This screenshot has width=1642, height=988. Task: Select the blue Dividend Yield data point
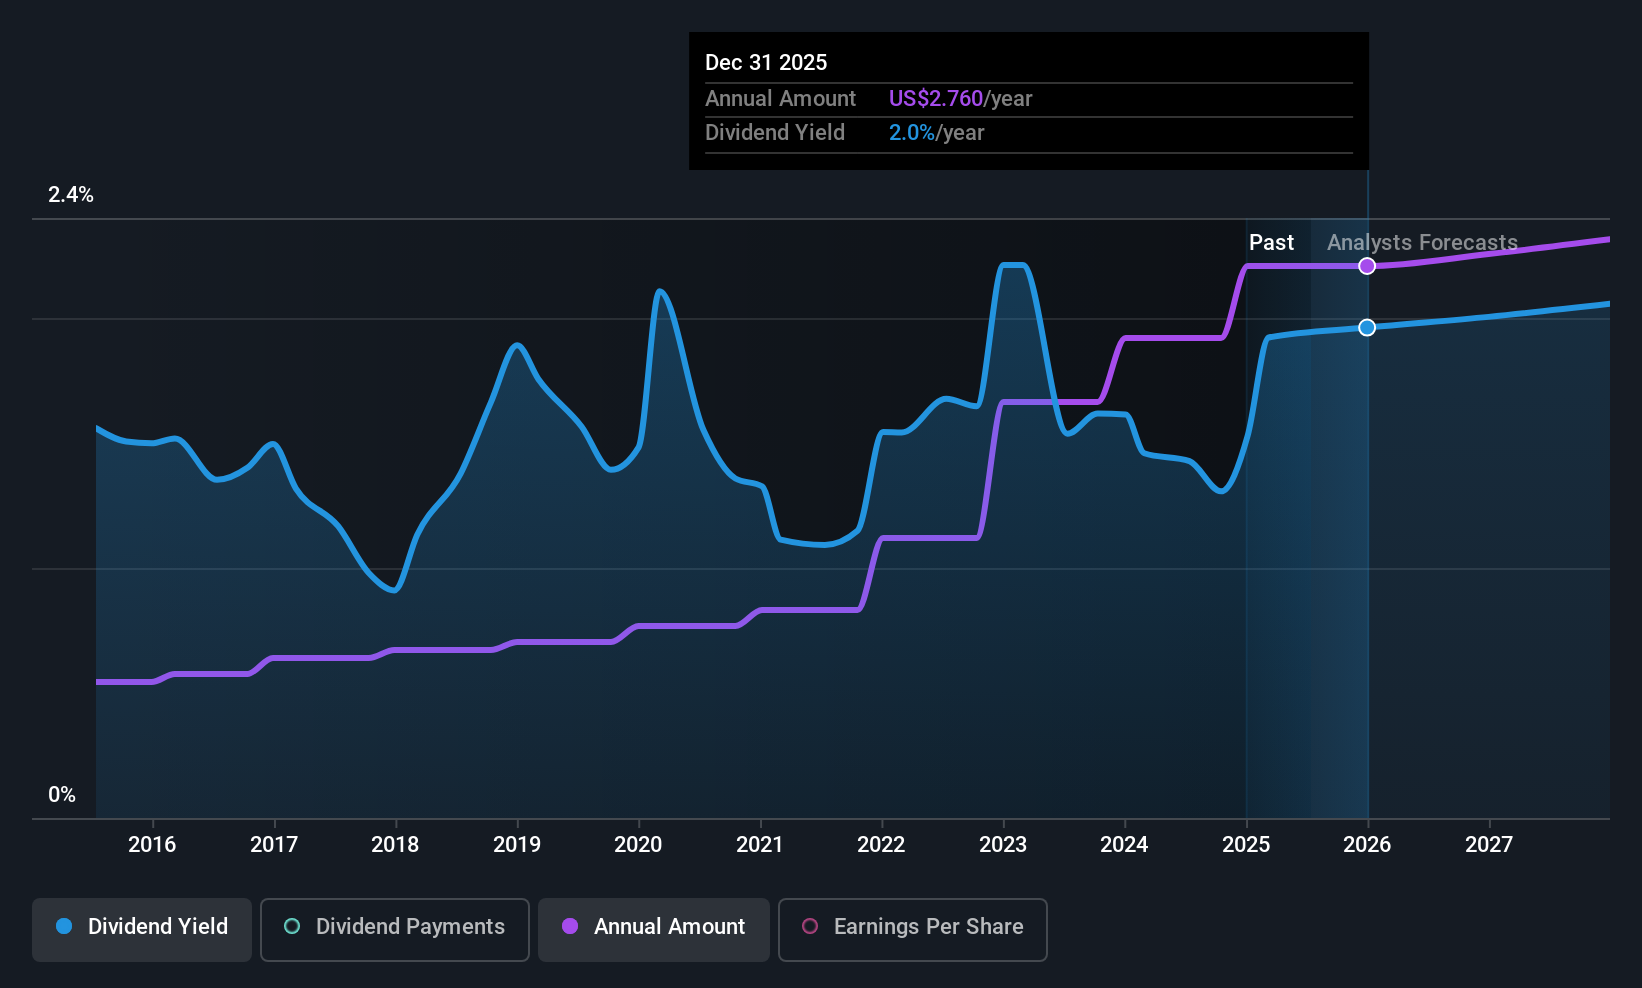[1367, 328]
